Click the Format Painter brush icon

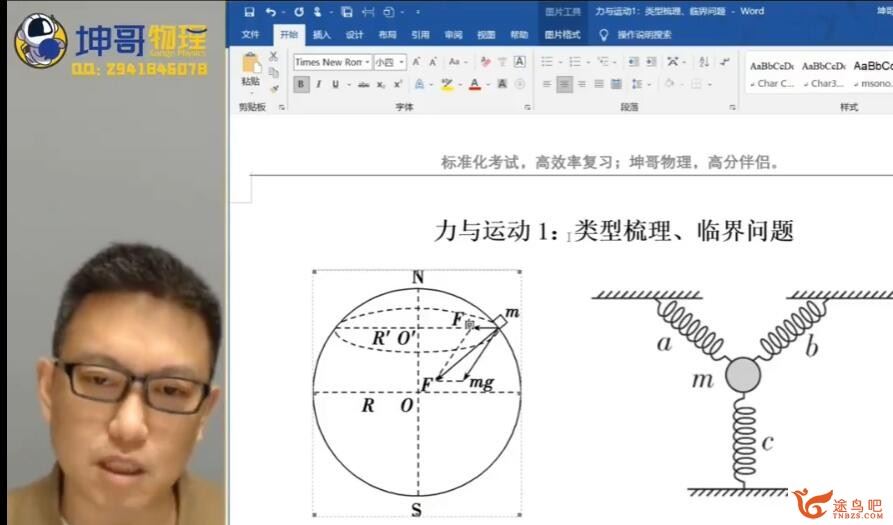point(274,88)
